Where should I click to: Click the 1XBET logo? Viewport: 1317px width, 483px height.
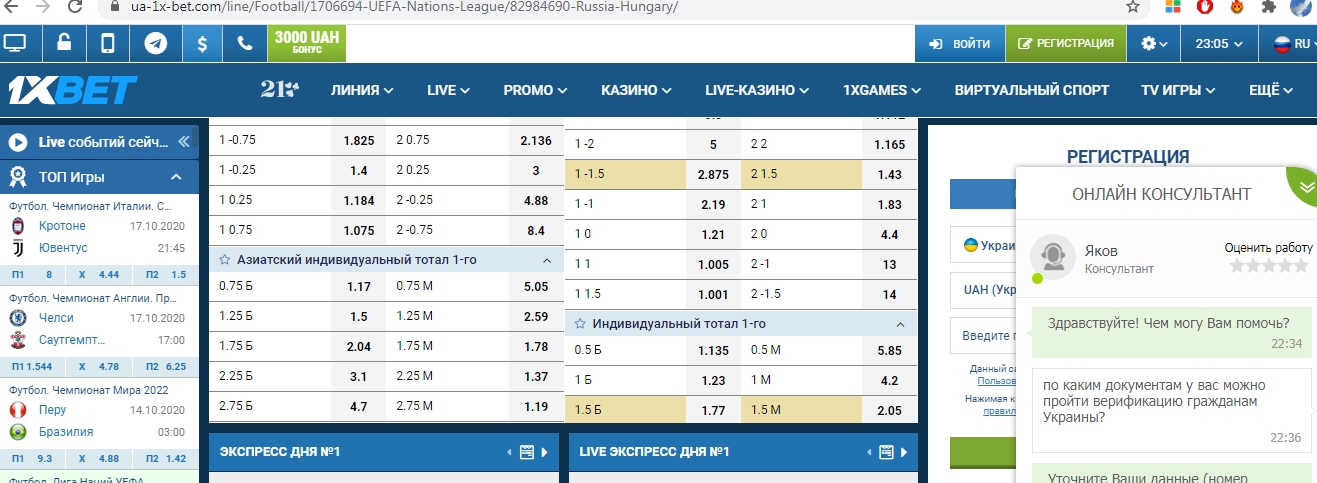(72, 90)
